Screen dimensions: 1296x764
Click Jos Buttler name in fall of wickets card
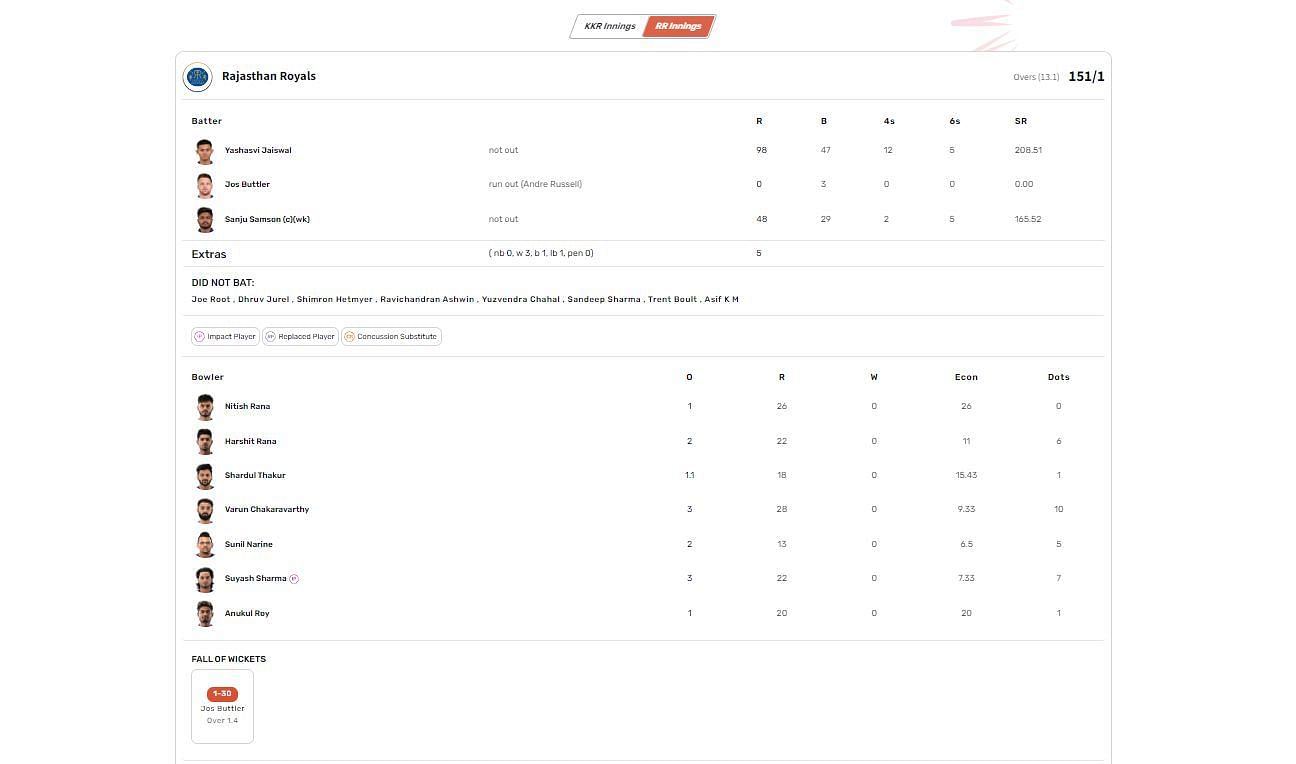click(222, 708)
